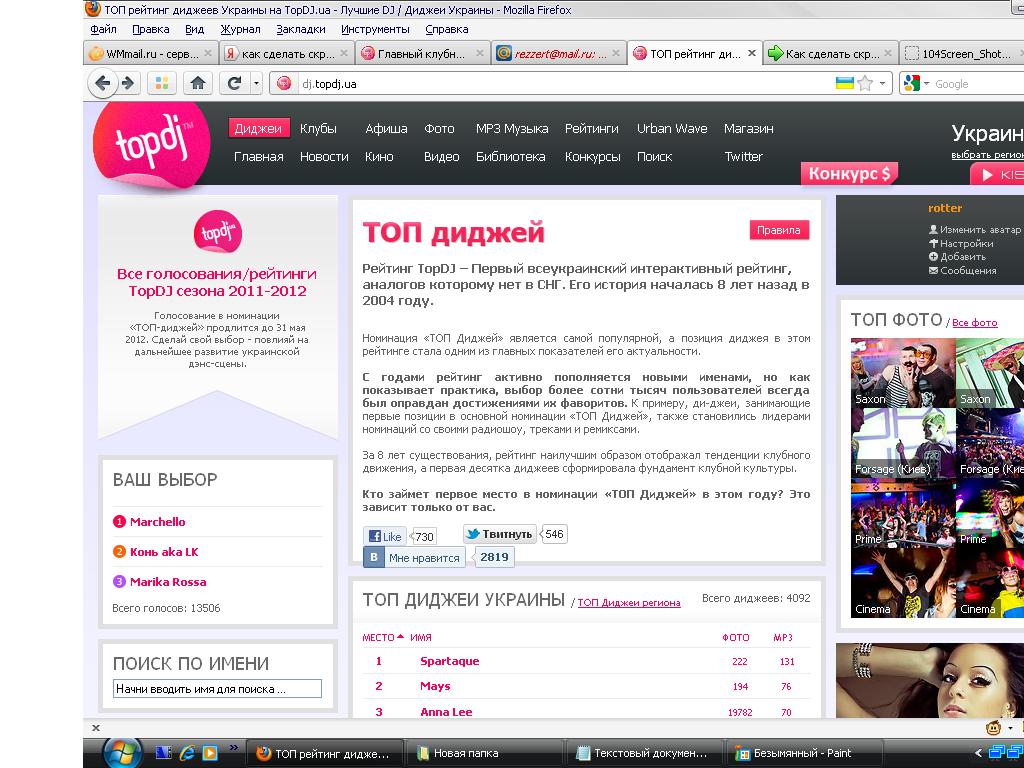Click the colorful tab groups toolbar icon
Image resolution: width=1024 pixels, height=768 pixels.
pyautogui.click(x=162, y=84)
